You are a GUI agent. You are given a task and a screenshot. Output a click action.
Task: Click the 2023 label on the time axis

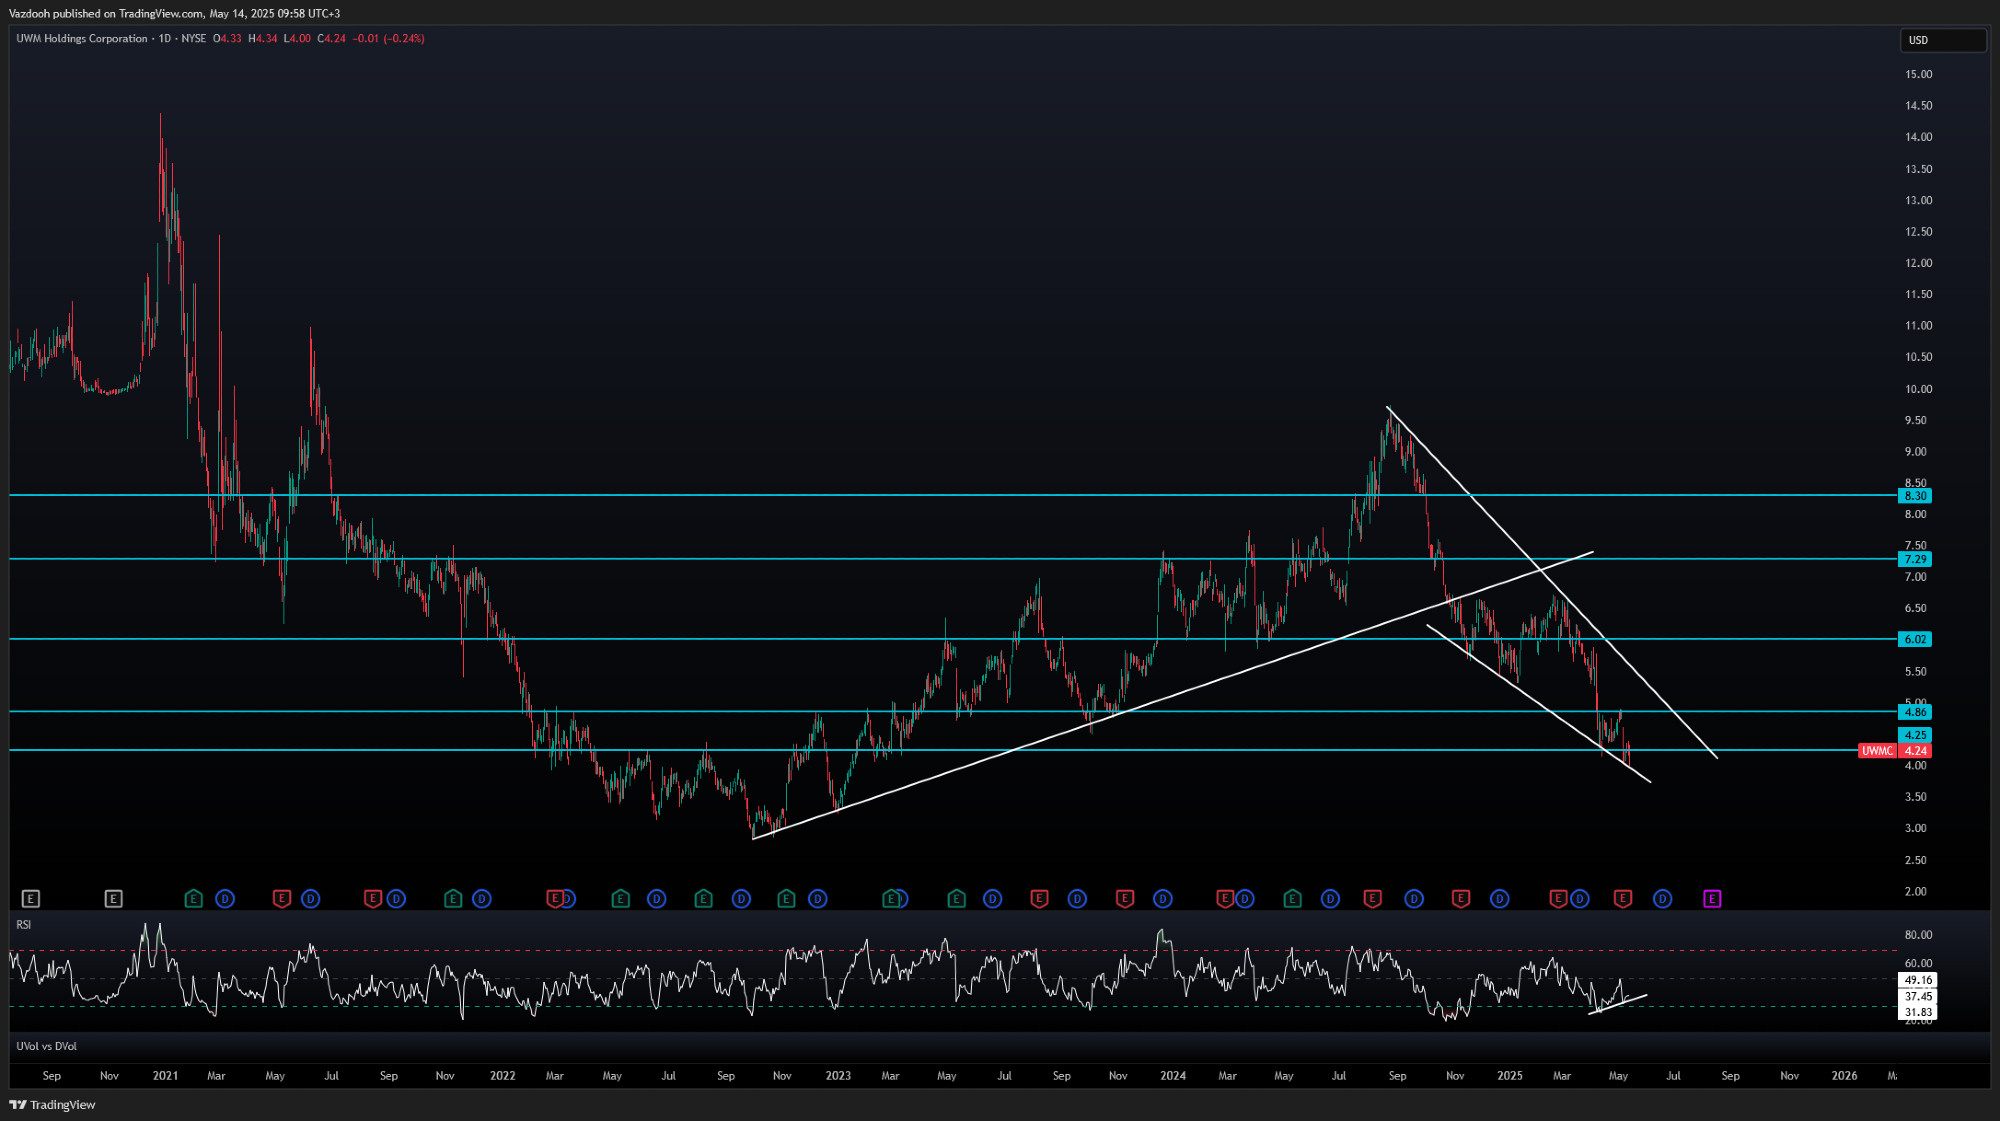(838, 1076)
